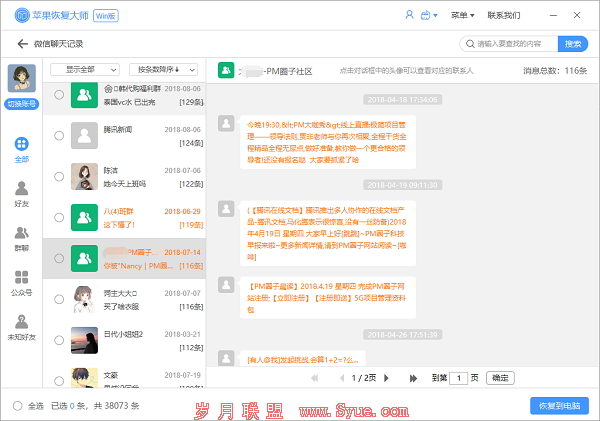Image resolution: width=600 pixels, height=421 pixels.
Task: Click the 2018-04-18 17:34:06 timestamp
Action: [x=403, y=100]
